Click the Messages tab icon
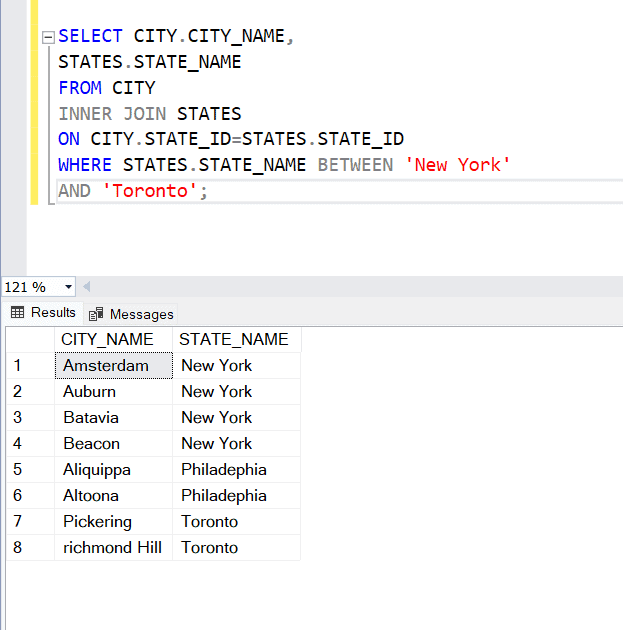 96,314
